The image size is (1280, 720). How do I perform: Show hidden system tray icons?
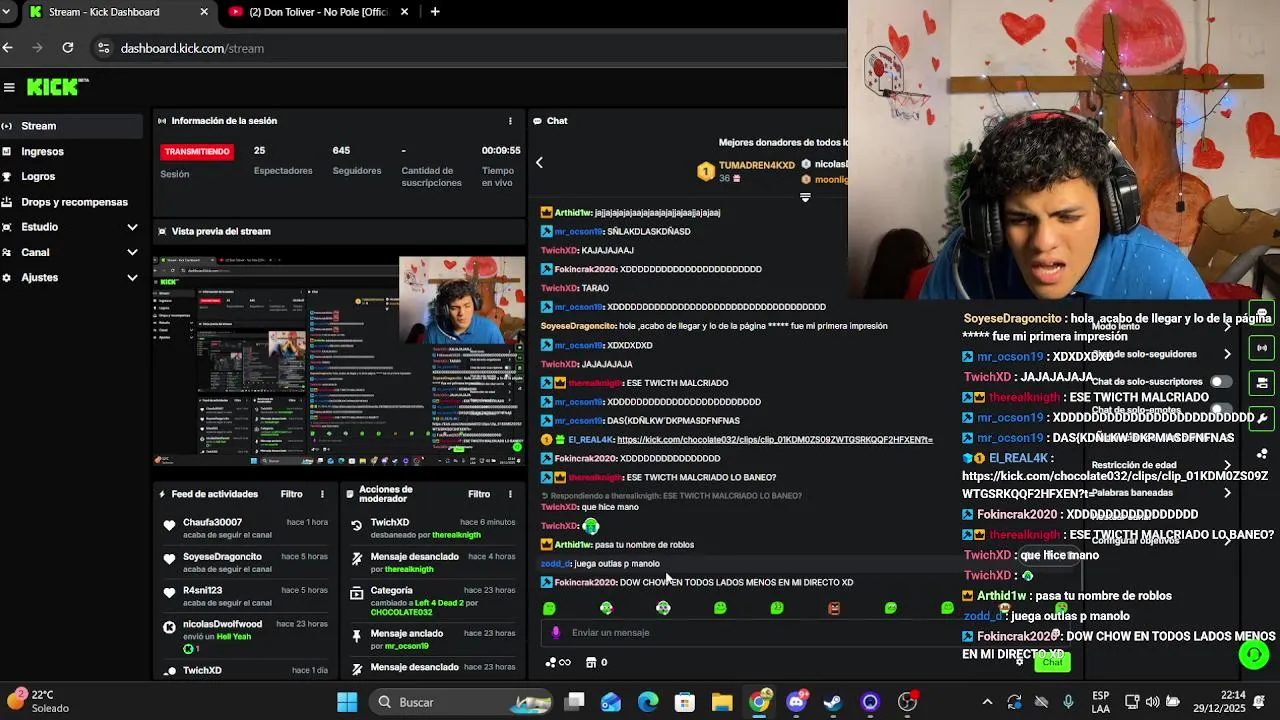click(987, 702)
